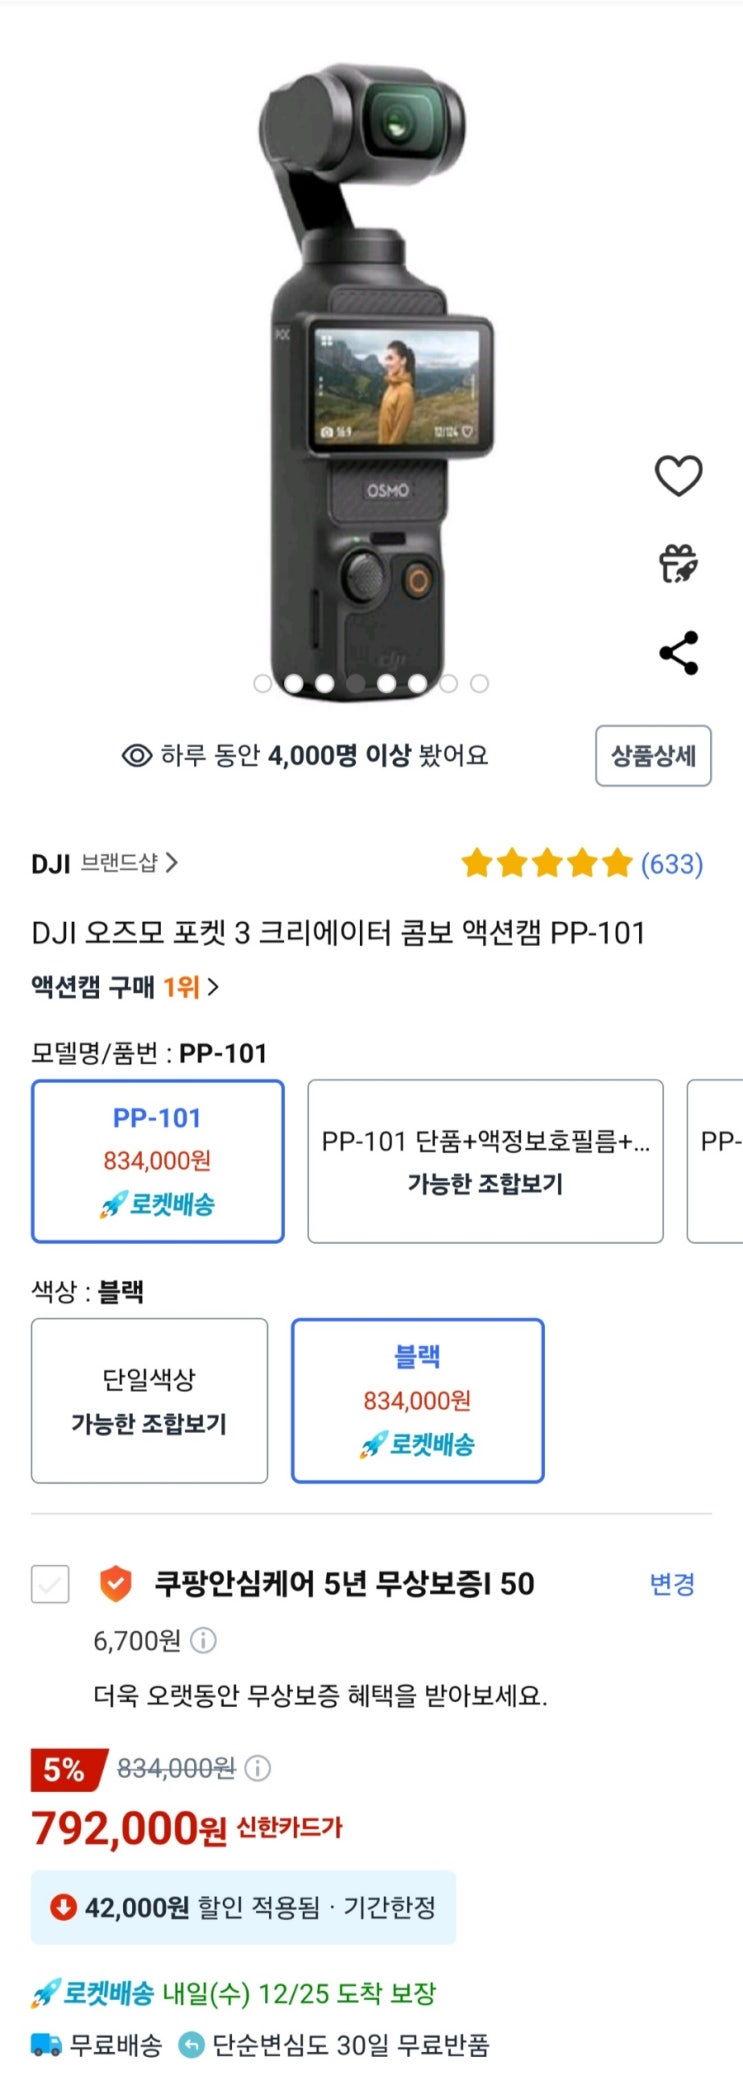743x2090 pixels.
Task: Expand 단일색상 가능한 조합보기 option
Action: click(x=149, y=1400)
